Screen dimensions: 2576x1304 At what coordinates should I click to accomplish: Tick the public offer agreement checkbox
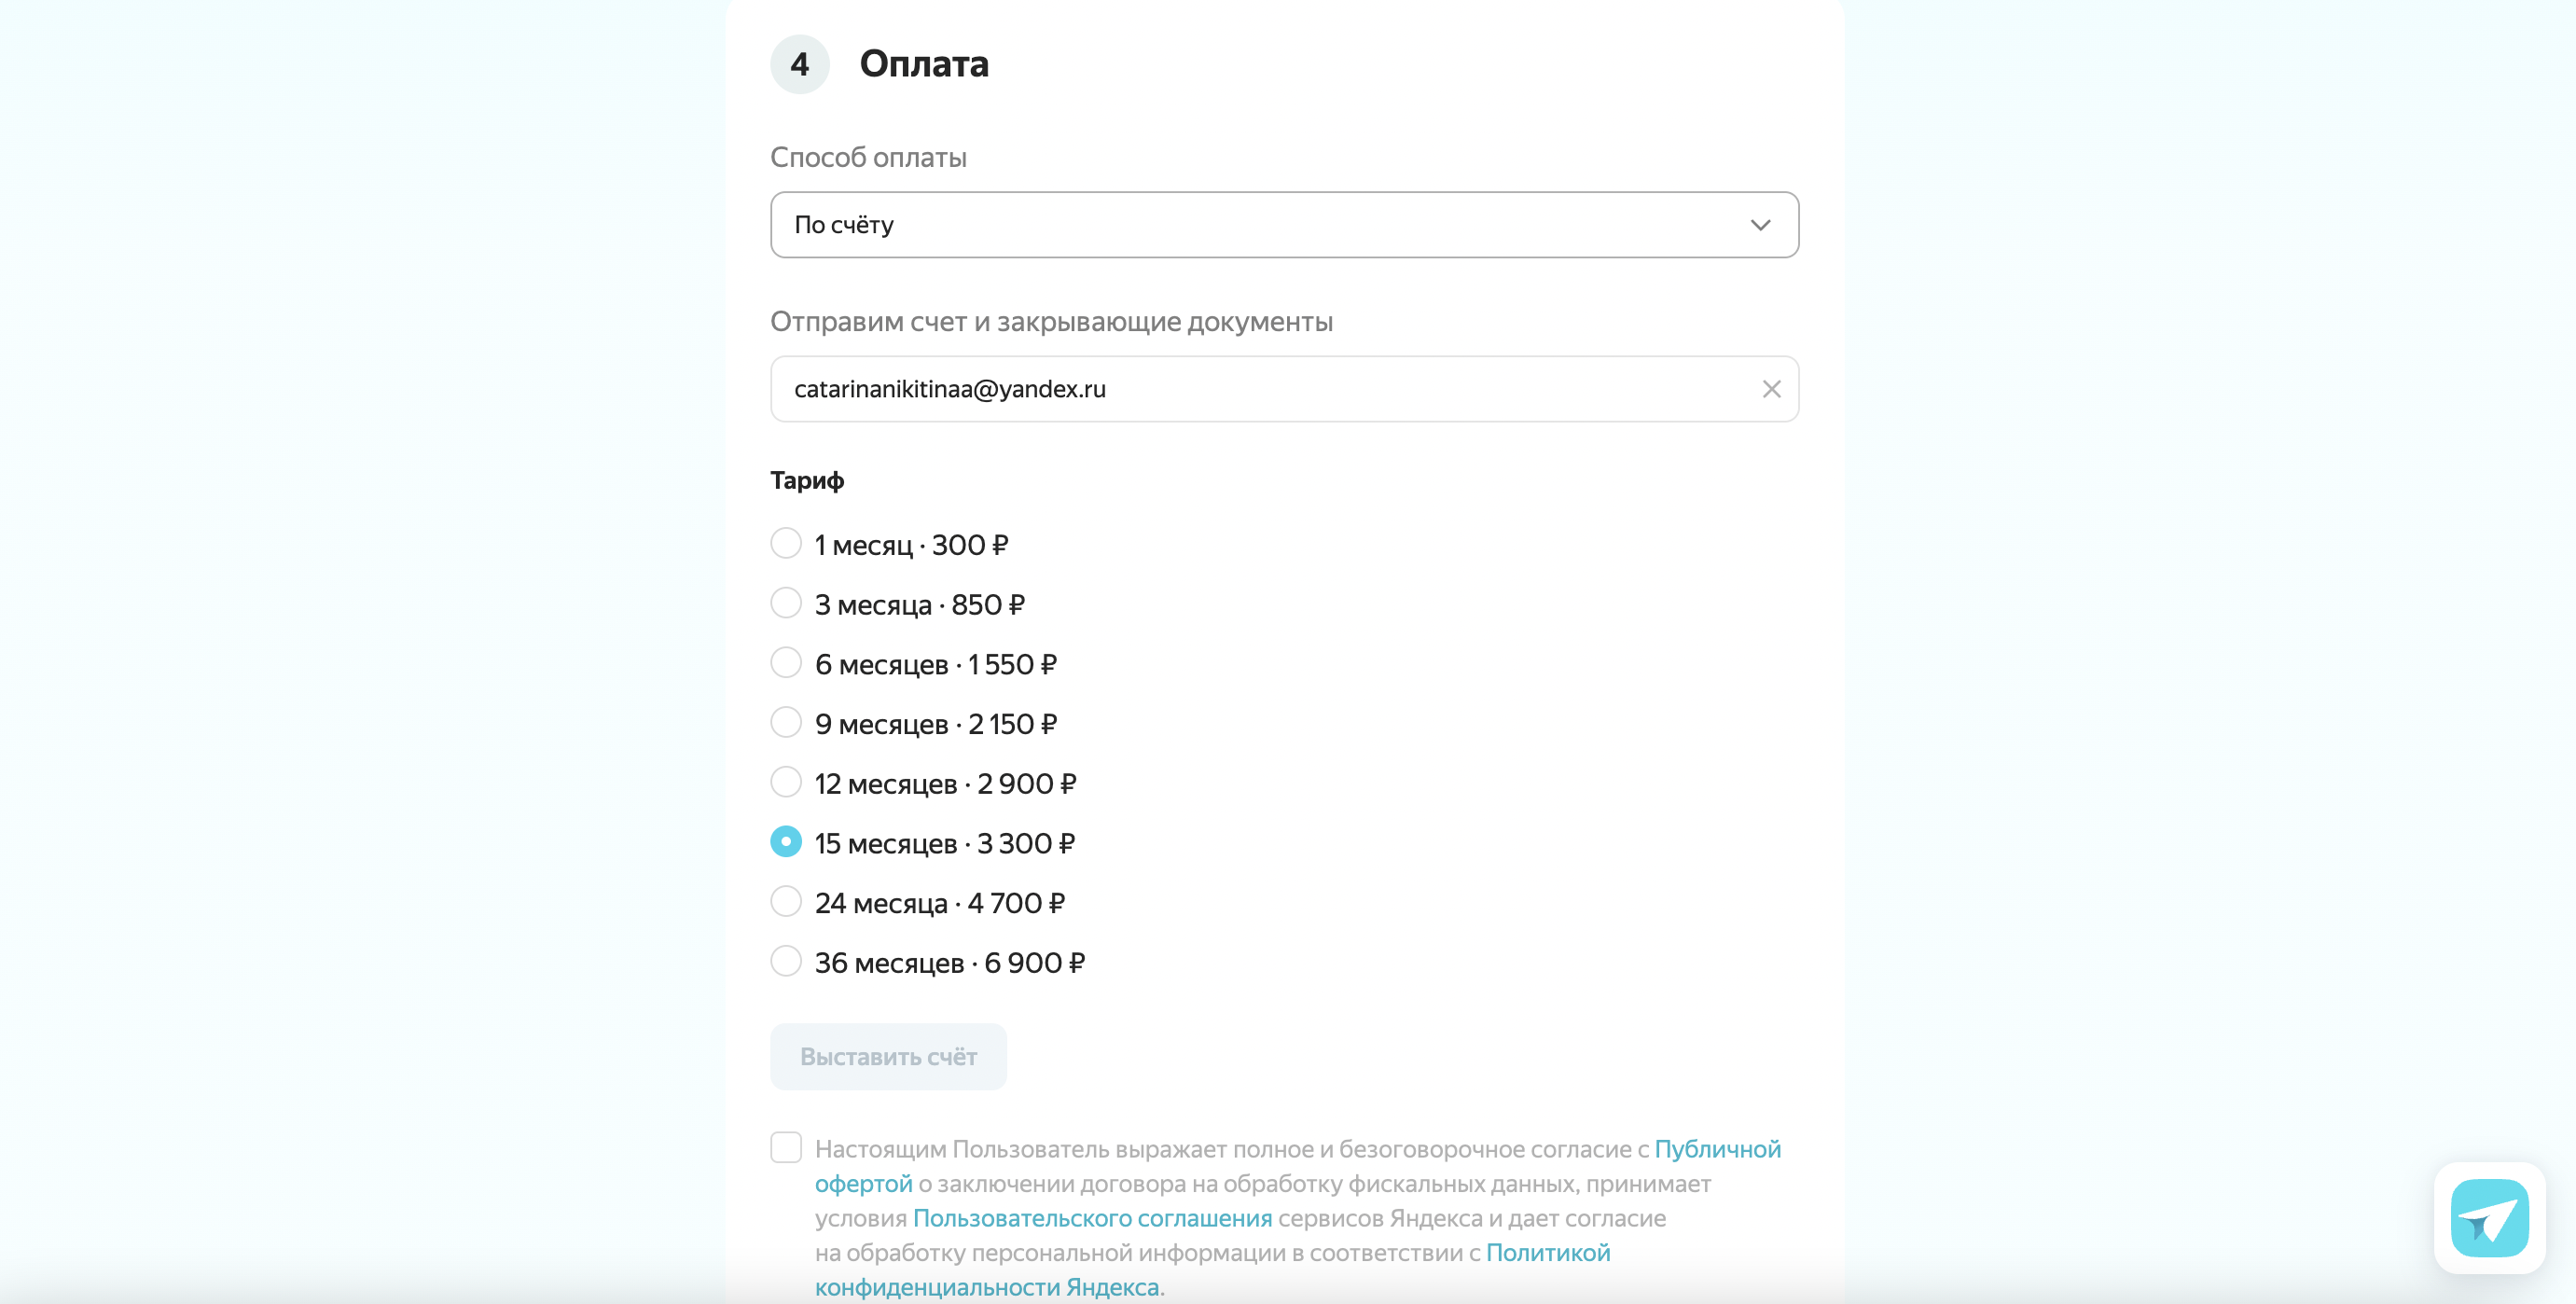(x=786, y=1147)
